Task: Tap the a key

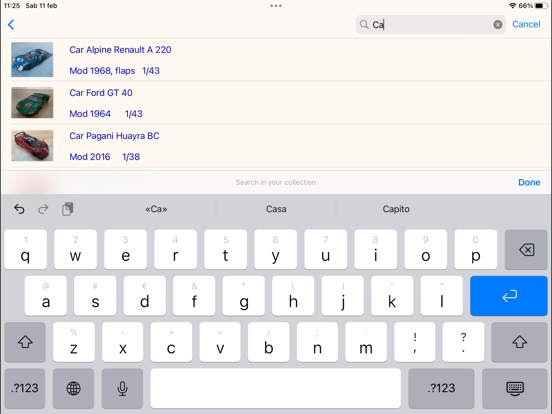Action: tap(46, 296)
